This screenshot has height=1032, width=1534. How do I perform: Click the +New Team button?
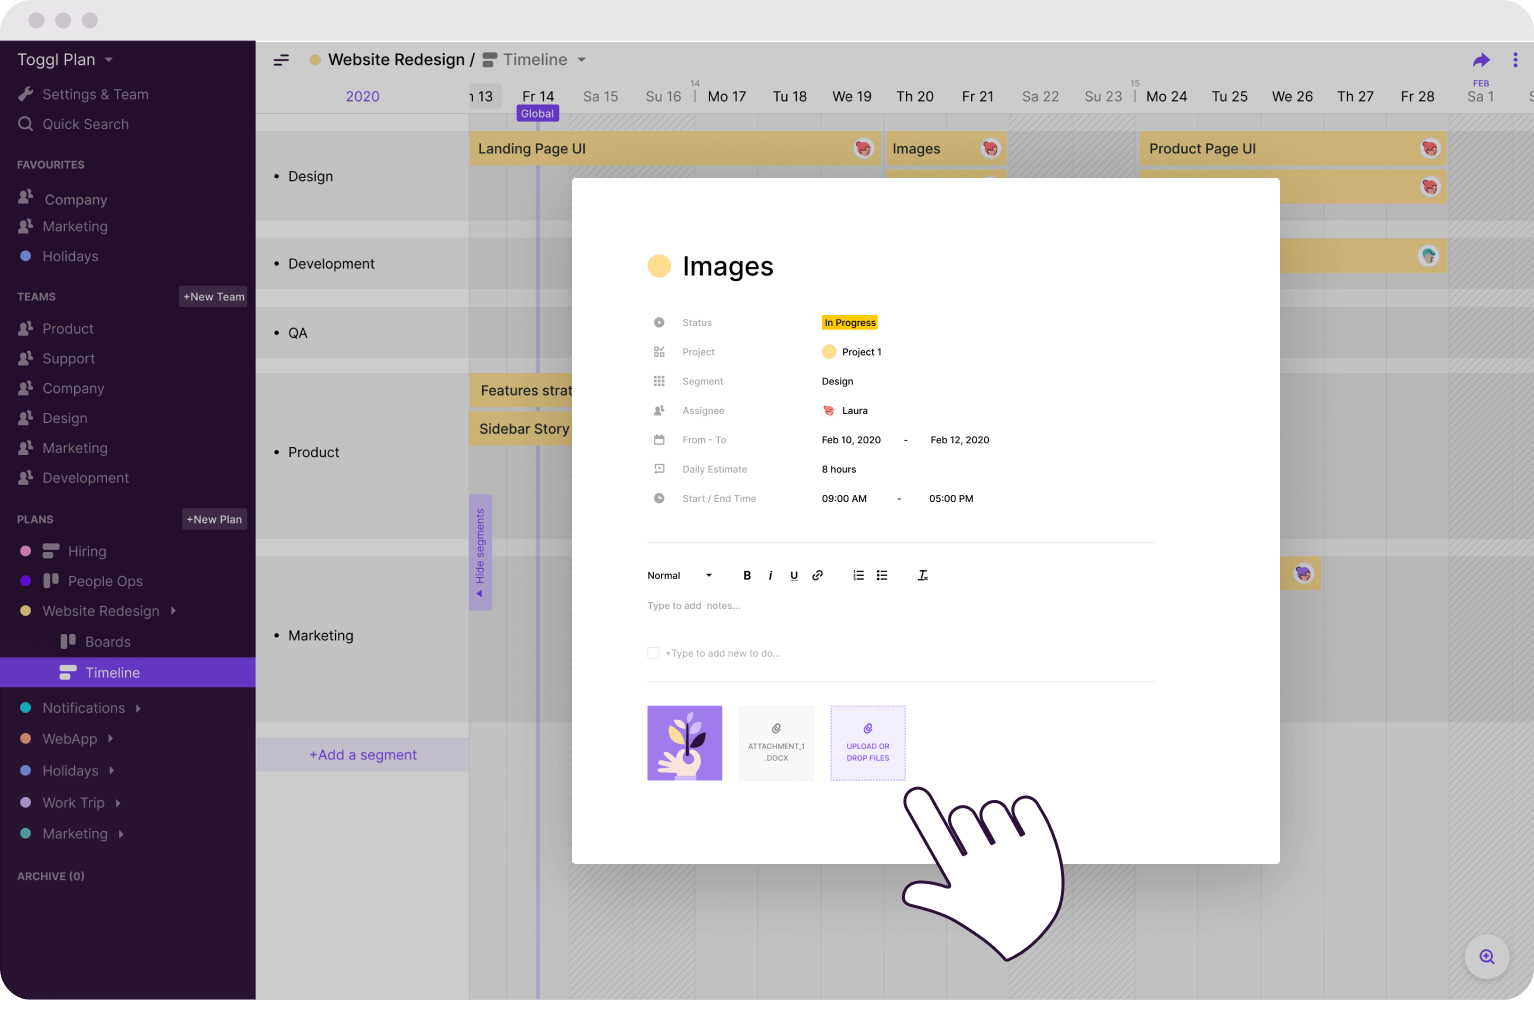[x=214, y=297]
